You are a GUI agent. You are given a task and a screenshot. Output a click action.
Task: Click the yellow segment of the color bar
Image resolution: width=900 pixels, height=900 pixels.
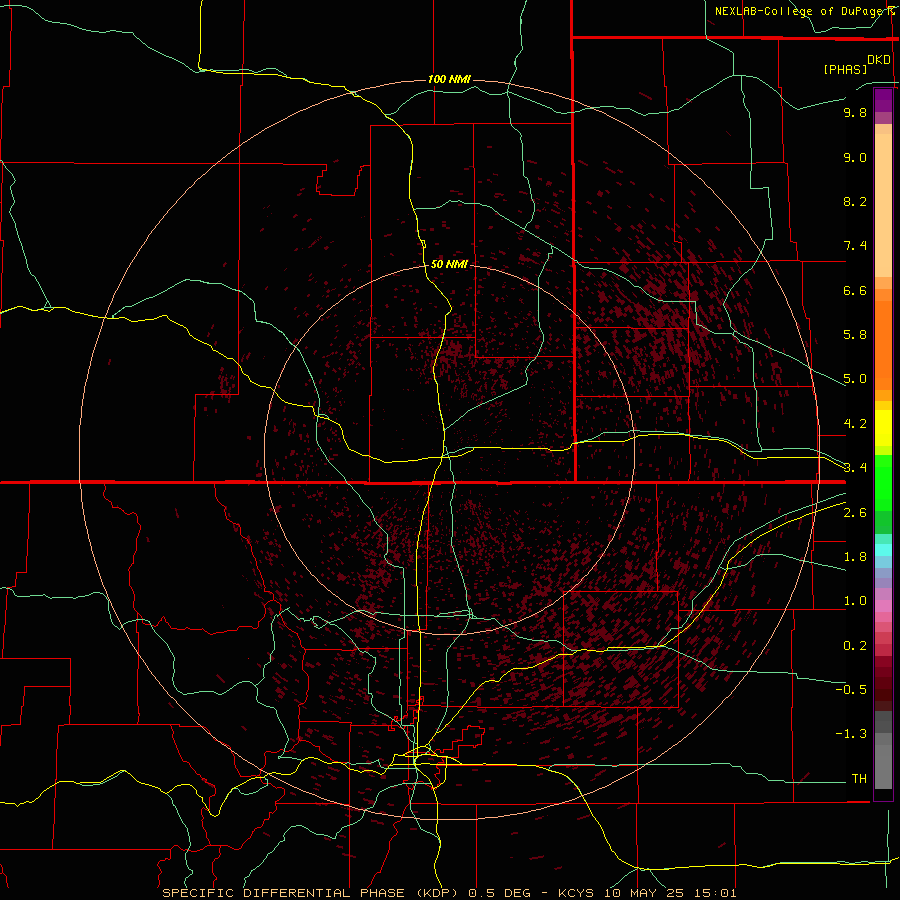coord(883,428)
